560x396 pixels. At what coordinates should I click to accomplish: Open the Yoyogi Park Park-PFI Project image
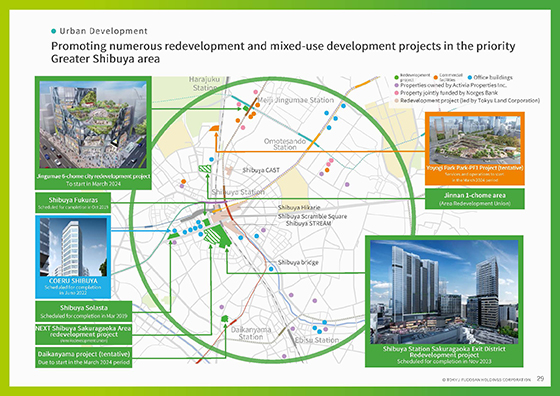point(475,140)
